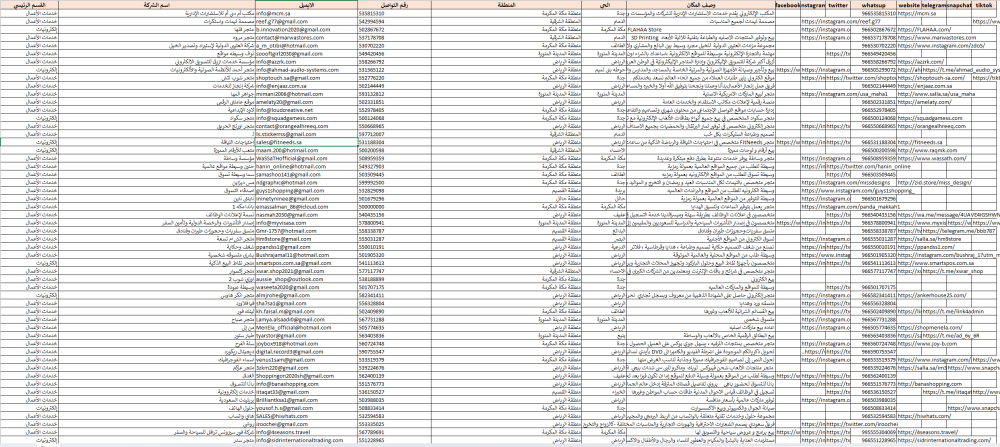Select the email cell 'nasmah2030@gmail.com'
The width and height of the screenshot is (1000, 447).
(306, 215)
